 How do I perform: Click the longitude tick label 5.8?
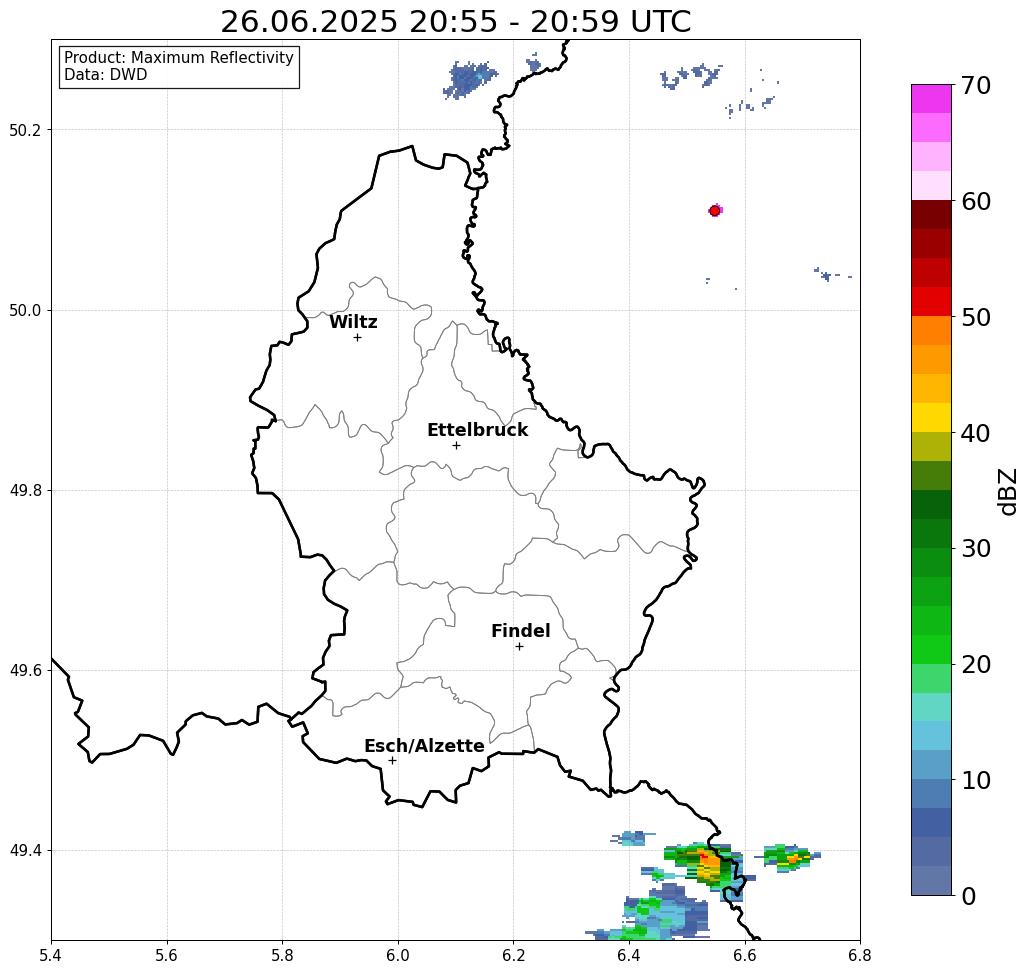282,955
